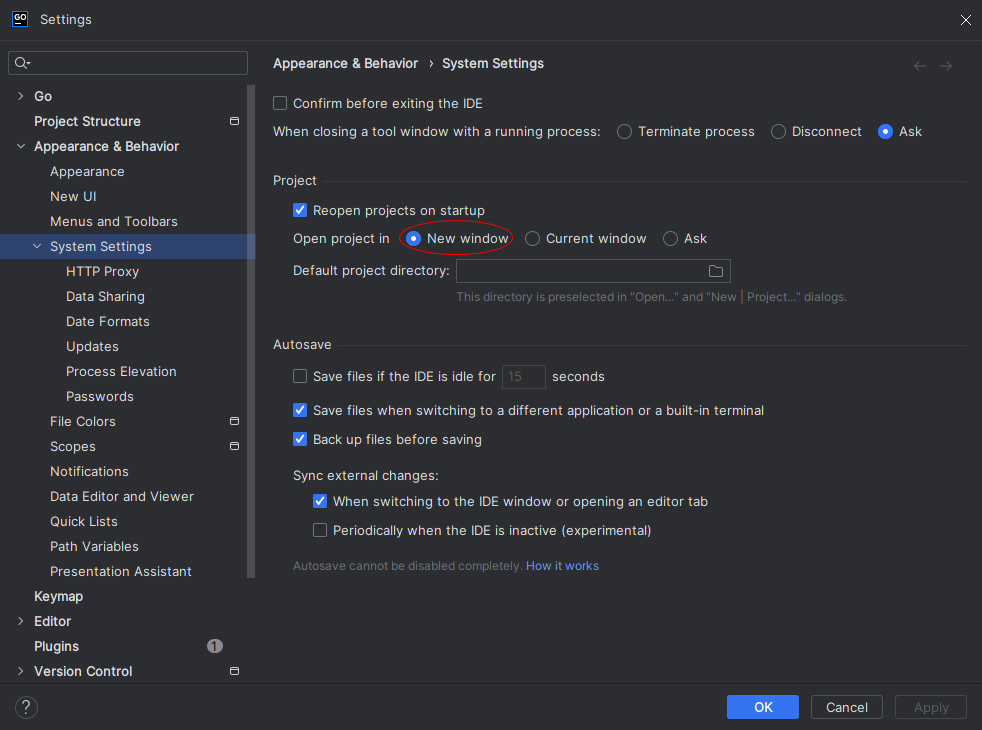Image resolution: width=982 pixels, height=730 pixels.
Task: Select Ask for Open project in
Action: [670, 239]
